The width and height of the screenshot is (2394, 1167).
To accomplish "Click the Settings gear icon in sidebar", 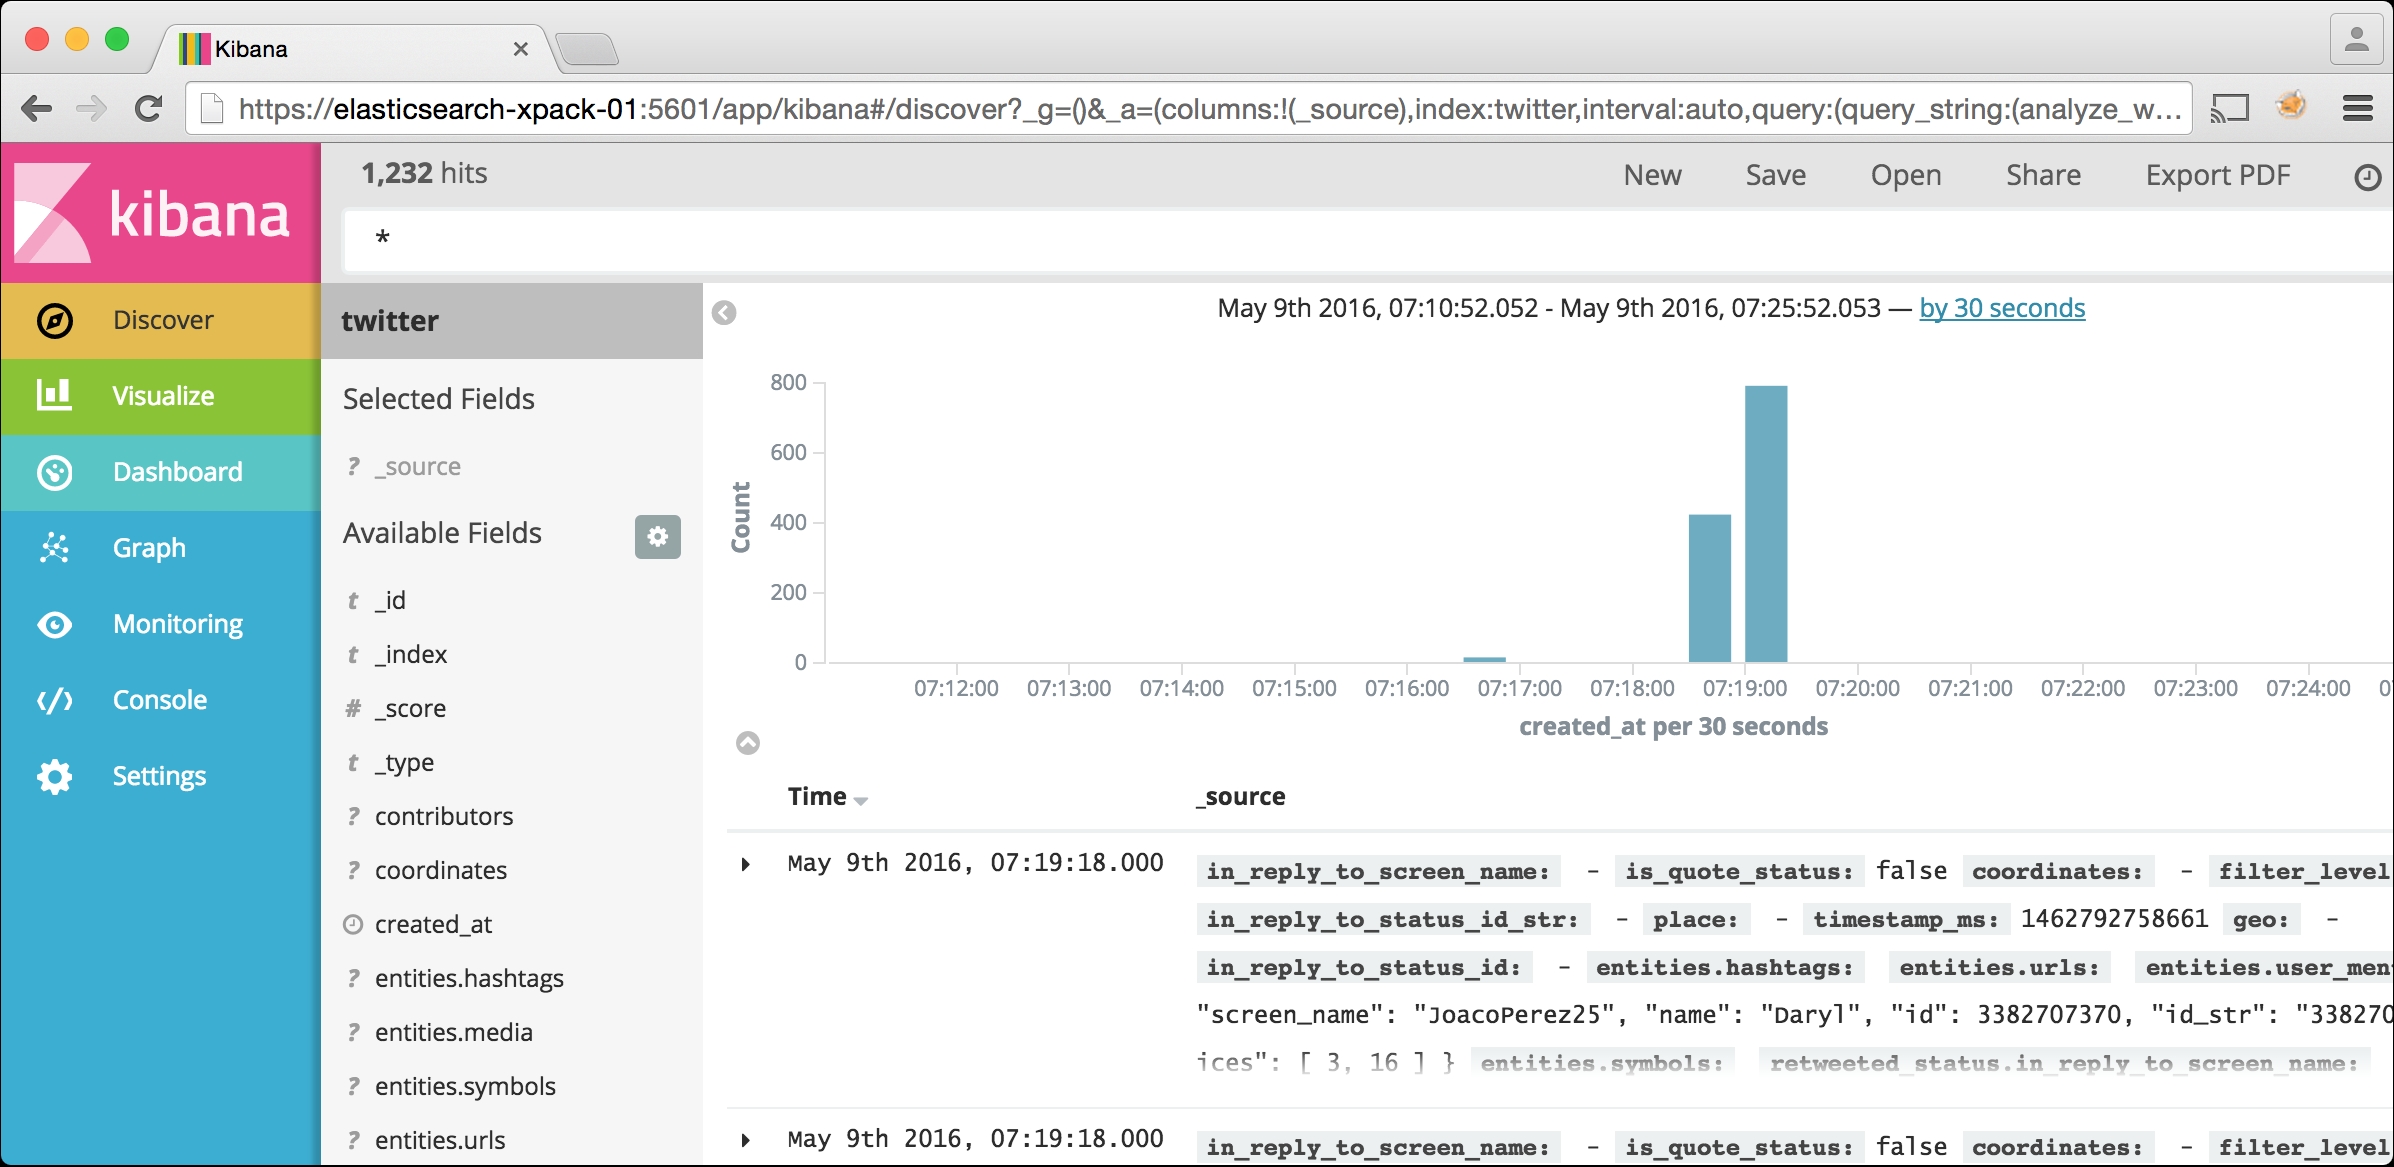I will [x=55, y=776].
